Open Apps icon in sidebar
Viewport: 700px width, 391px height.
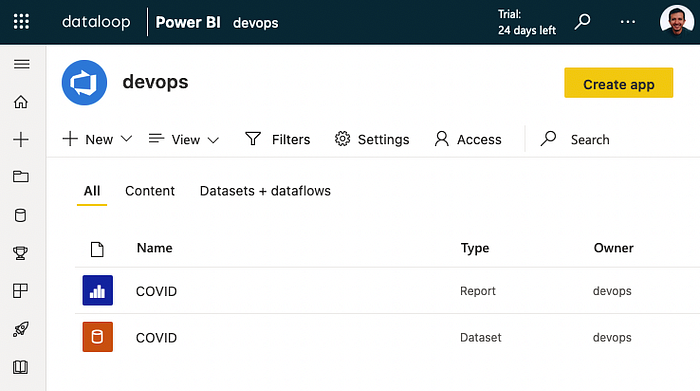coord(20,291)
